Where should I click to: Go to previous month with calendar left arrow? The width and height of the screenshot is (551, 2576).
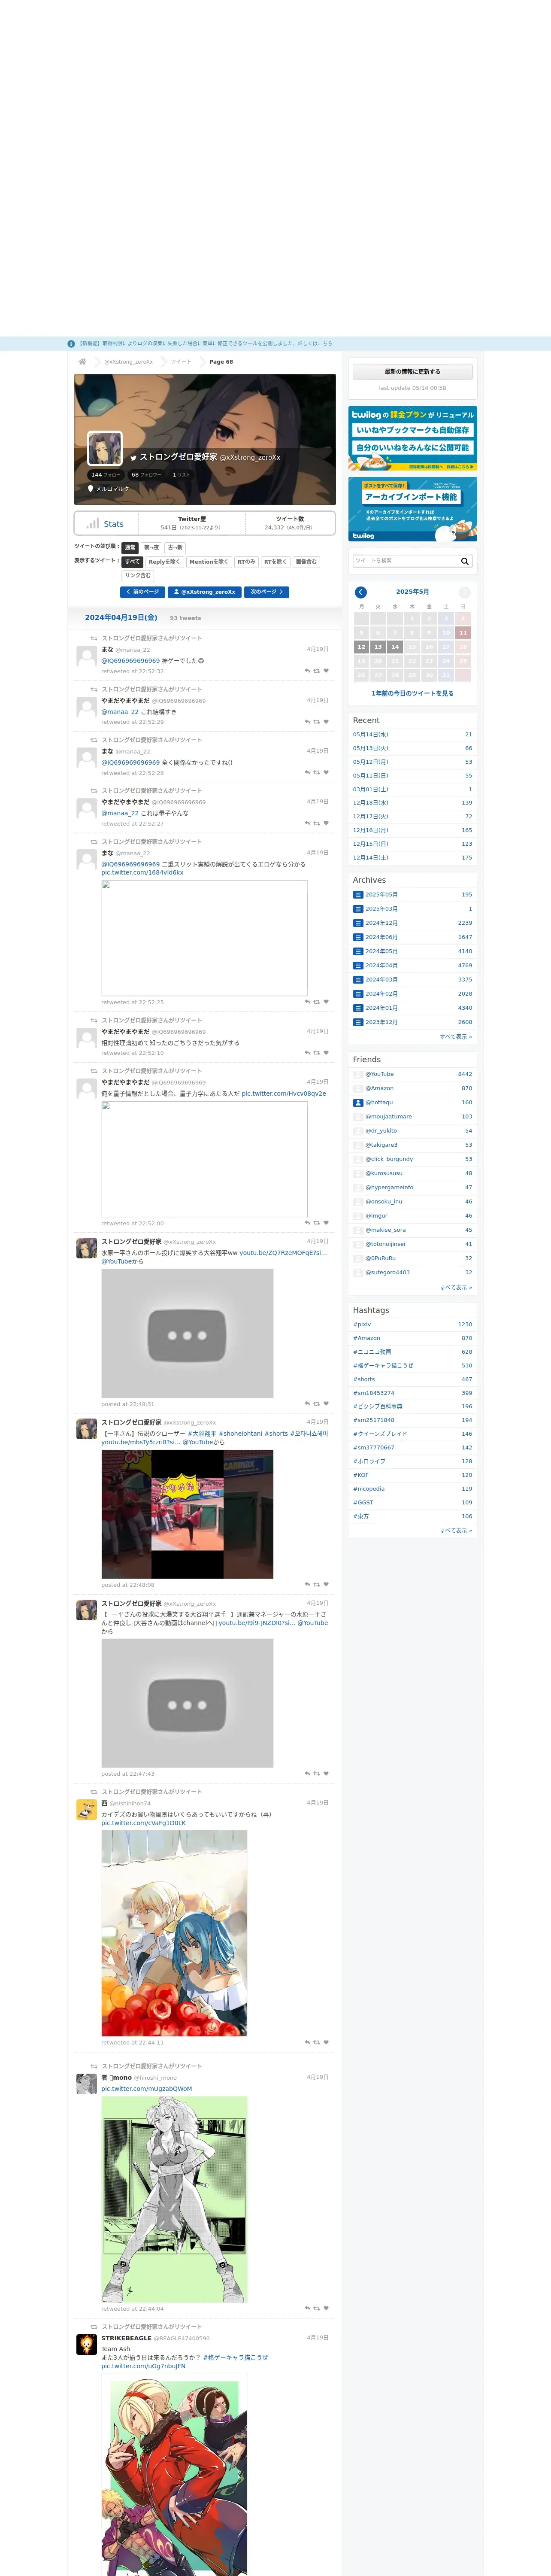[361, 592]
